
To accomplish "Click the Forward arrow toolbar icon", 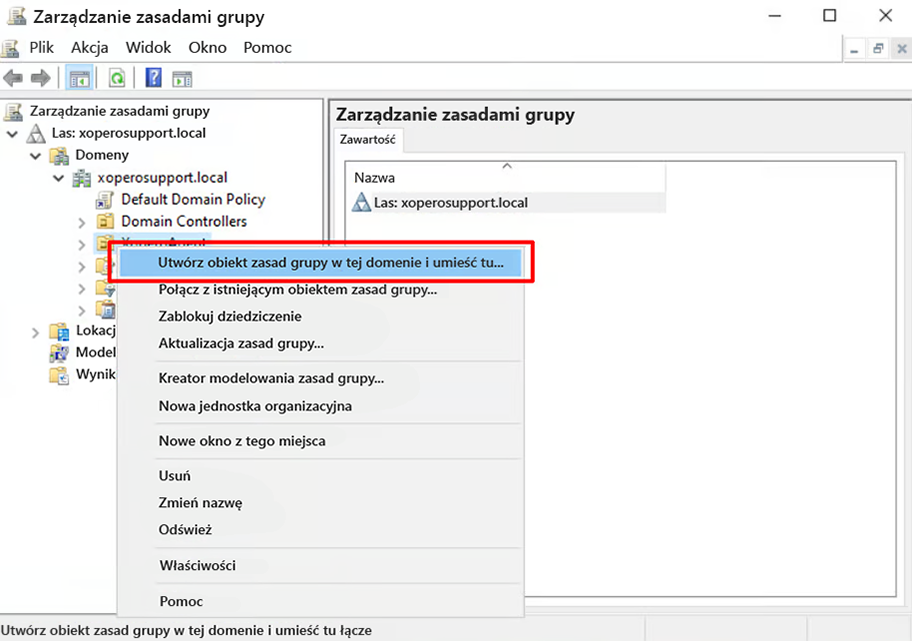I will tap(40, 78).
